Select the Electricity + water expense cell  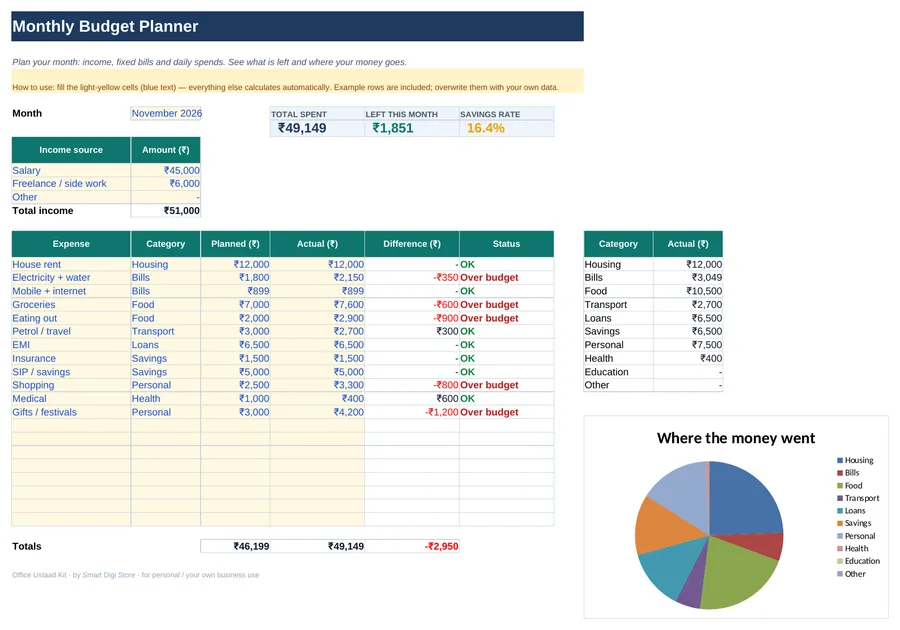[x=71, y=278]
